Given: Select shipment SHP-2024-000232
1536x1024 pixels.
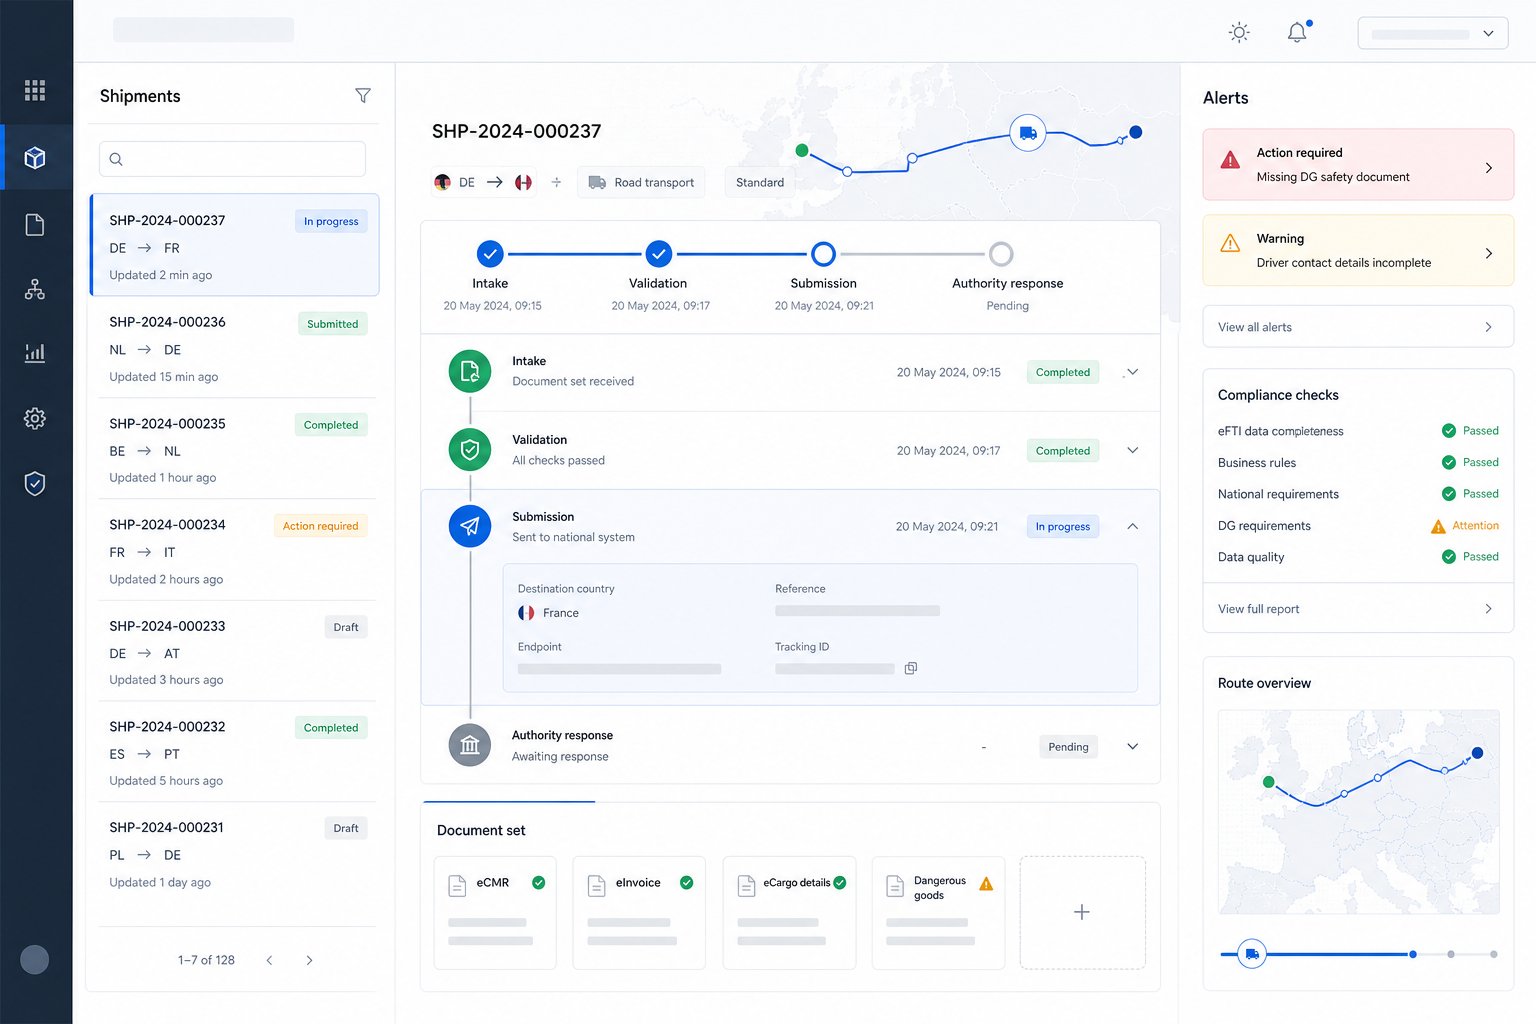Looking at the screenshot, I should click(235, 753).
